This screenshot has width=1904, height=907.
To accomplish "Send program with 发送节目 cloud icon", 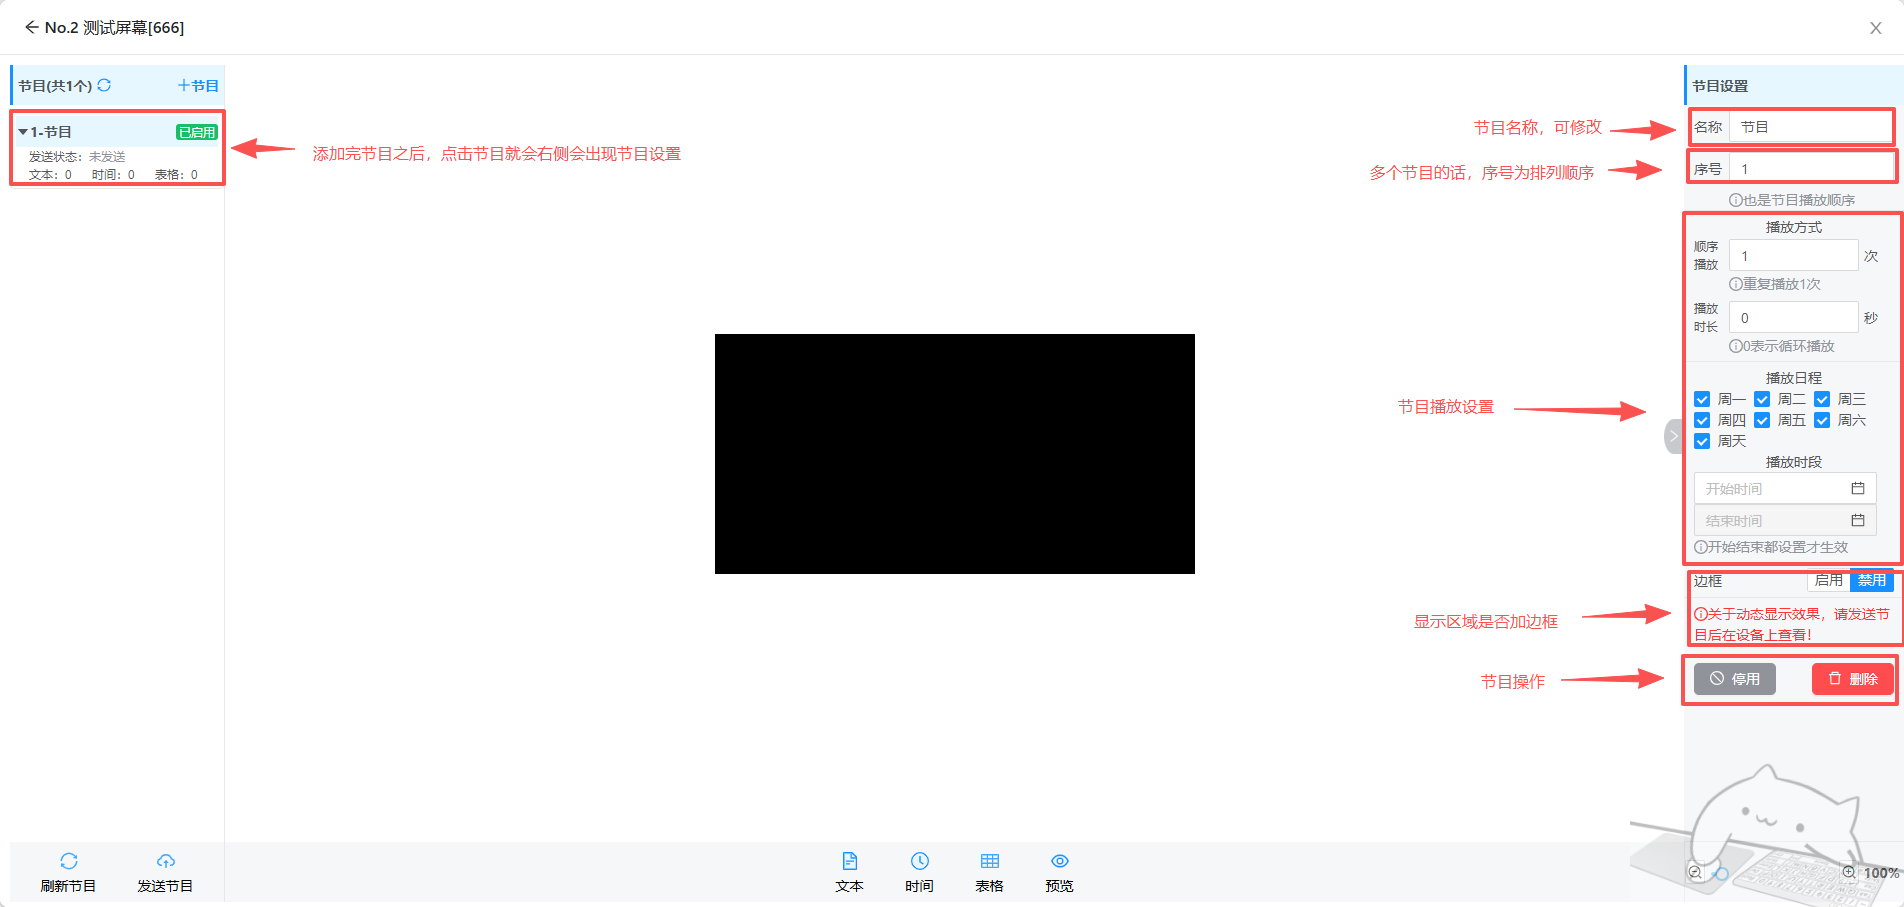I will pyautogui.click(x=165, y=861).
